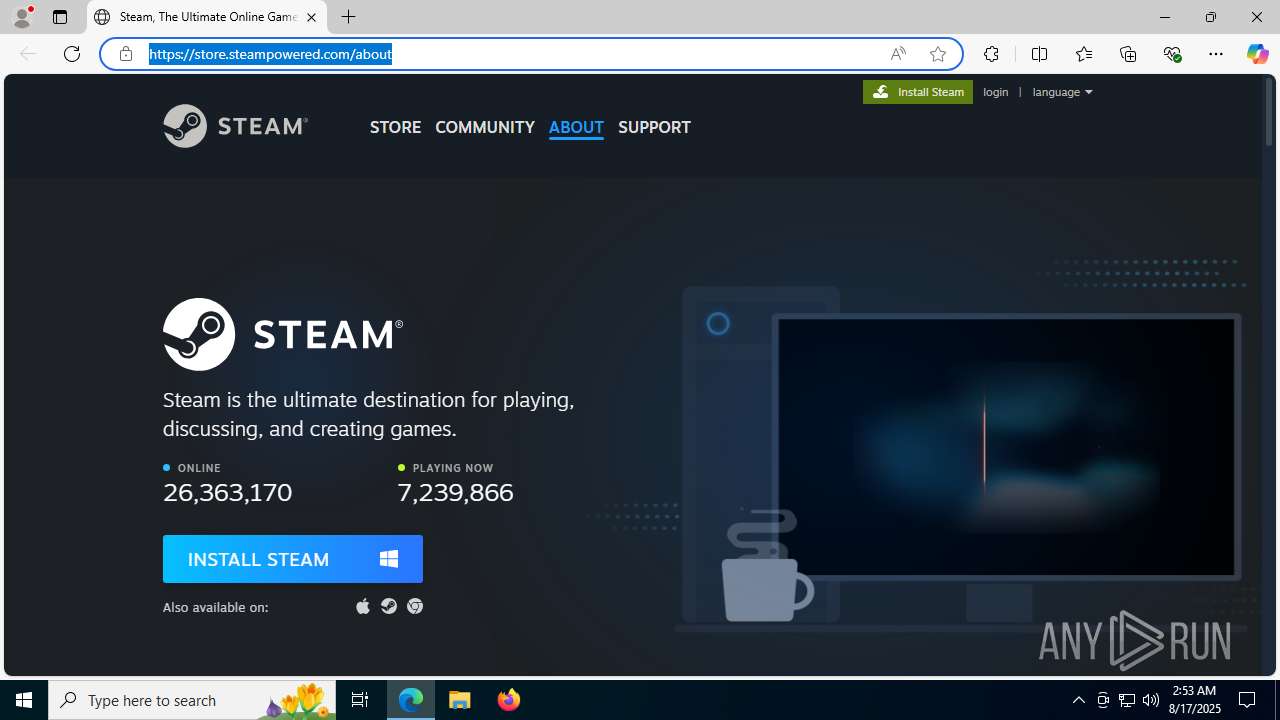Image resolution: width=1280 pixels, height=720 pixels.
Task: Open the Tab actions menu icon
Action: pyautogui.click(x=60, y=17)
